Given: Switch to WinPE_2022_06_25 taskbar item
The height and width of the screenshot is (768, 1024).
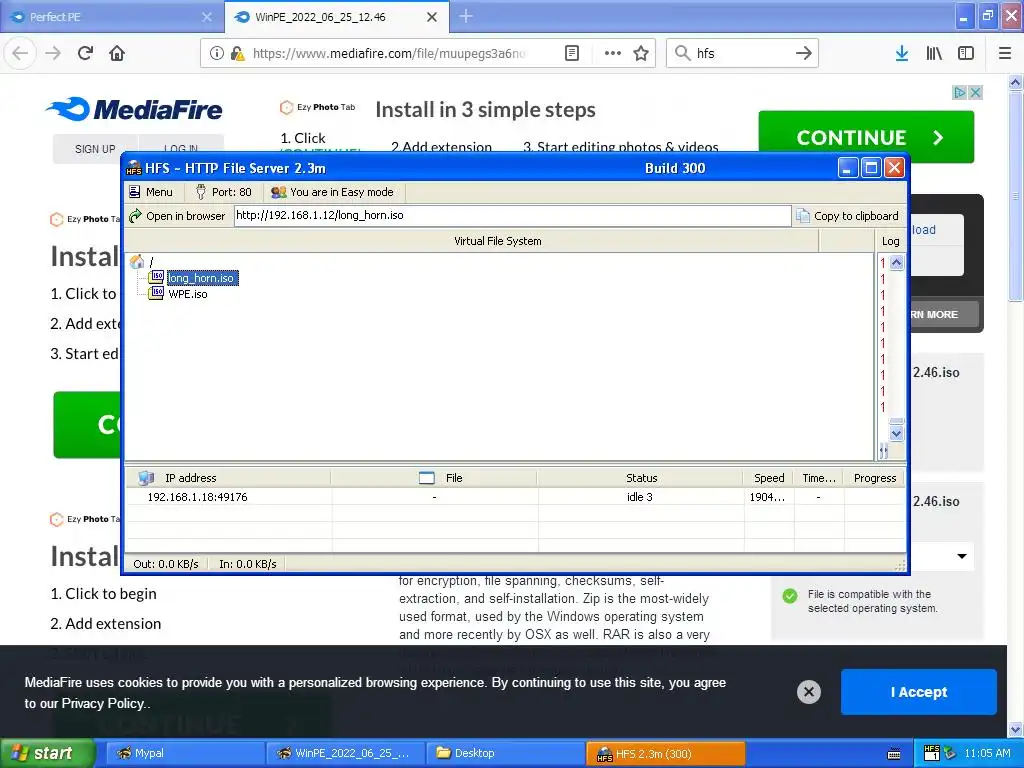Looking at the screenshot, I should (345, 753).
